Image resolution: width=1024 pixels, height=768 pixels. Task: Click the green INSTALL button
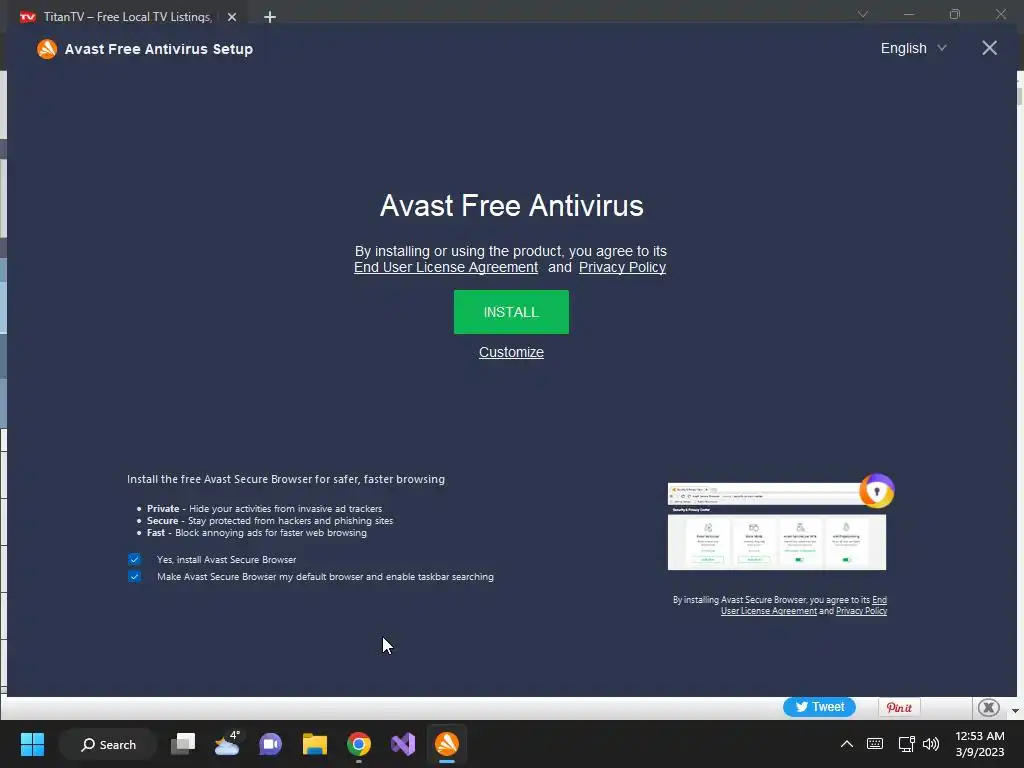coord(511,312)
